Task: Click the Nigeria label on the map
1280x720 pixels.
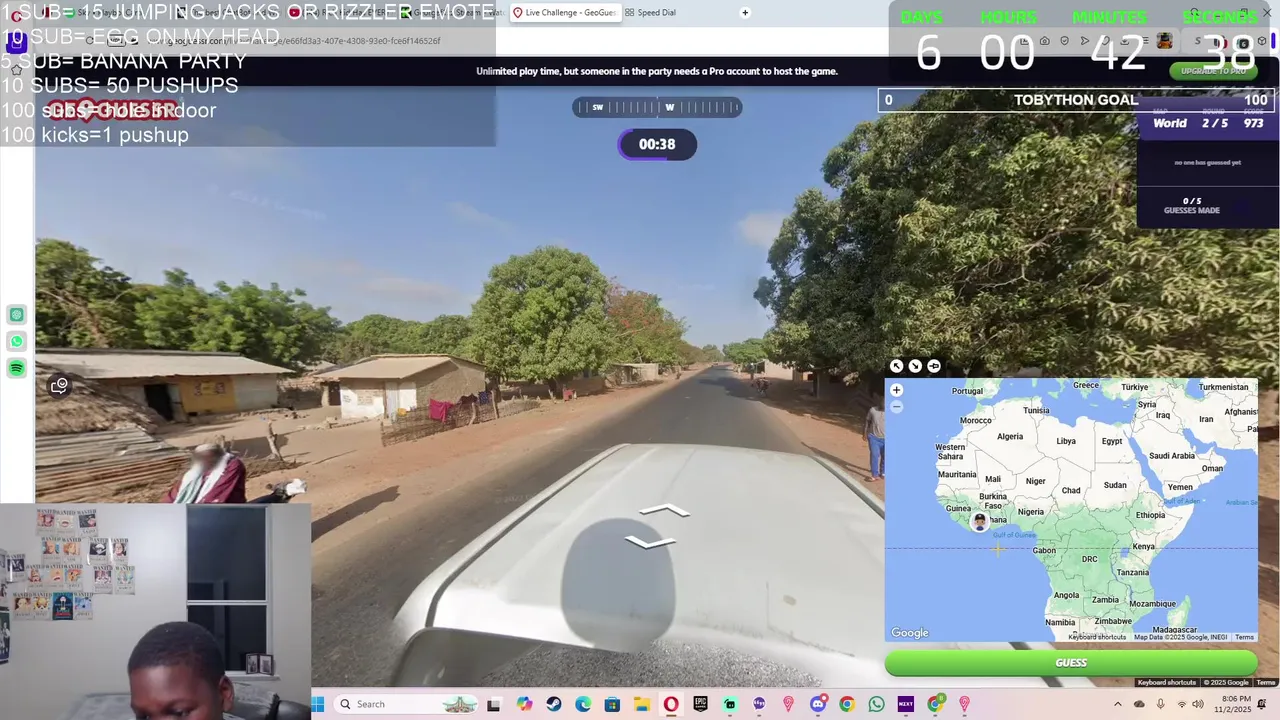Action: click(1030, 512)
